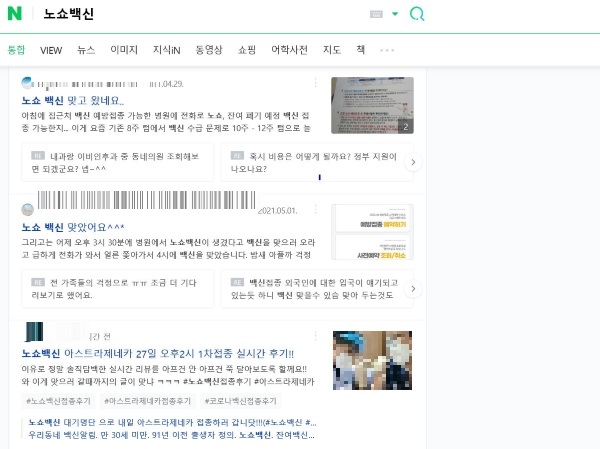Open the 책 tab
Image resolution: width=600 pixels, height=449 pixels.
(x=360, y=50)
